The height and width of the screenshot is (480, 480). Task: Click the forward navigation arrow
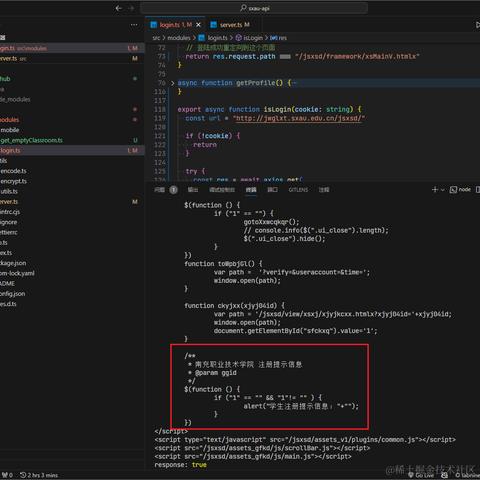(x=131, y=8)
